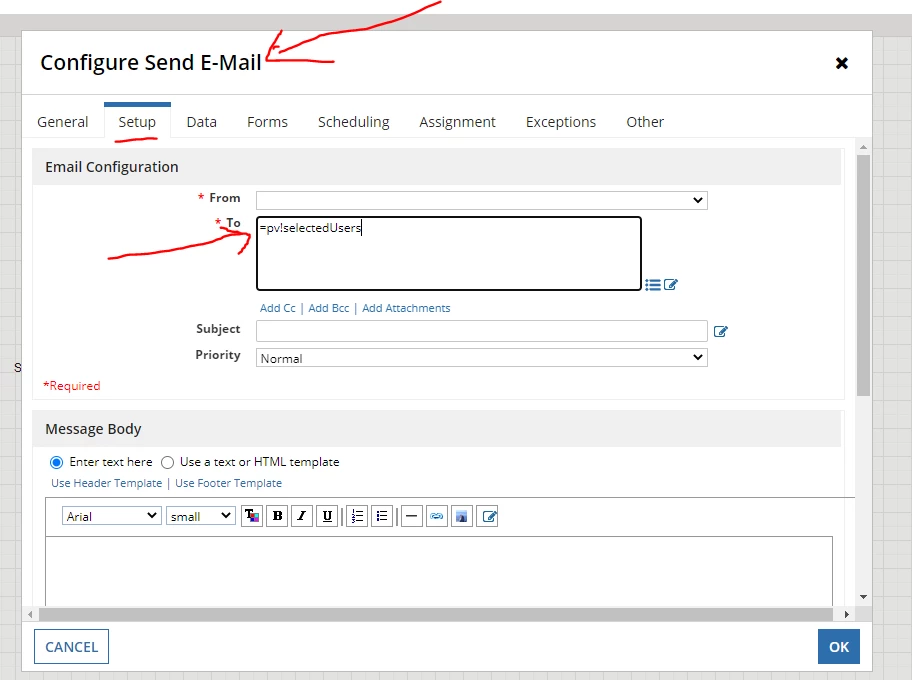
Task: Click the Email Configuration section header
Action: tap(437, 167)
